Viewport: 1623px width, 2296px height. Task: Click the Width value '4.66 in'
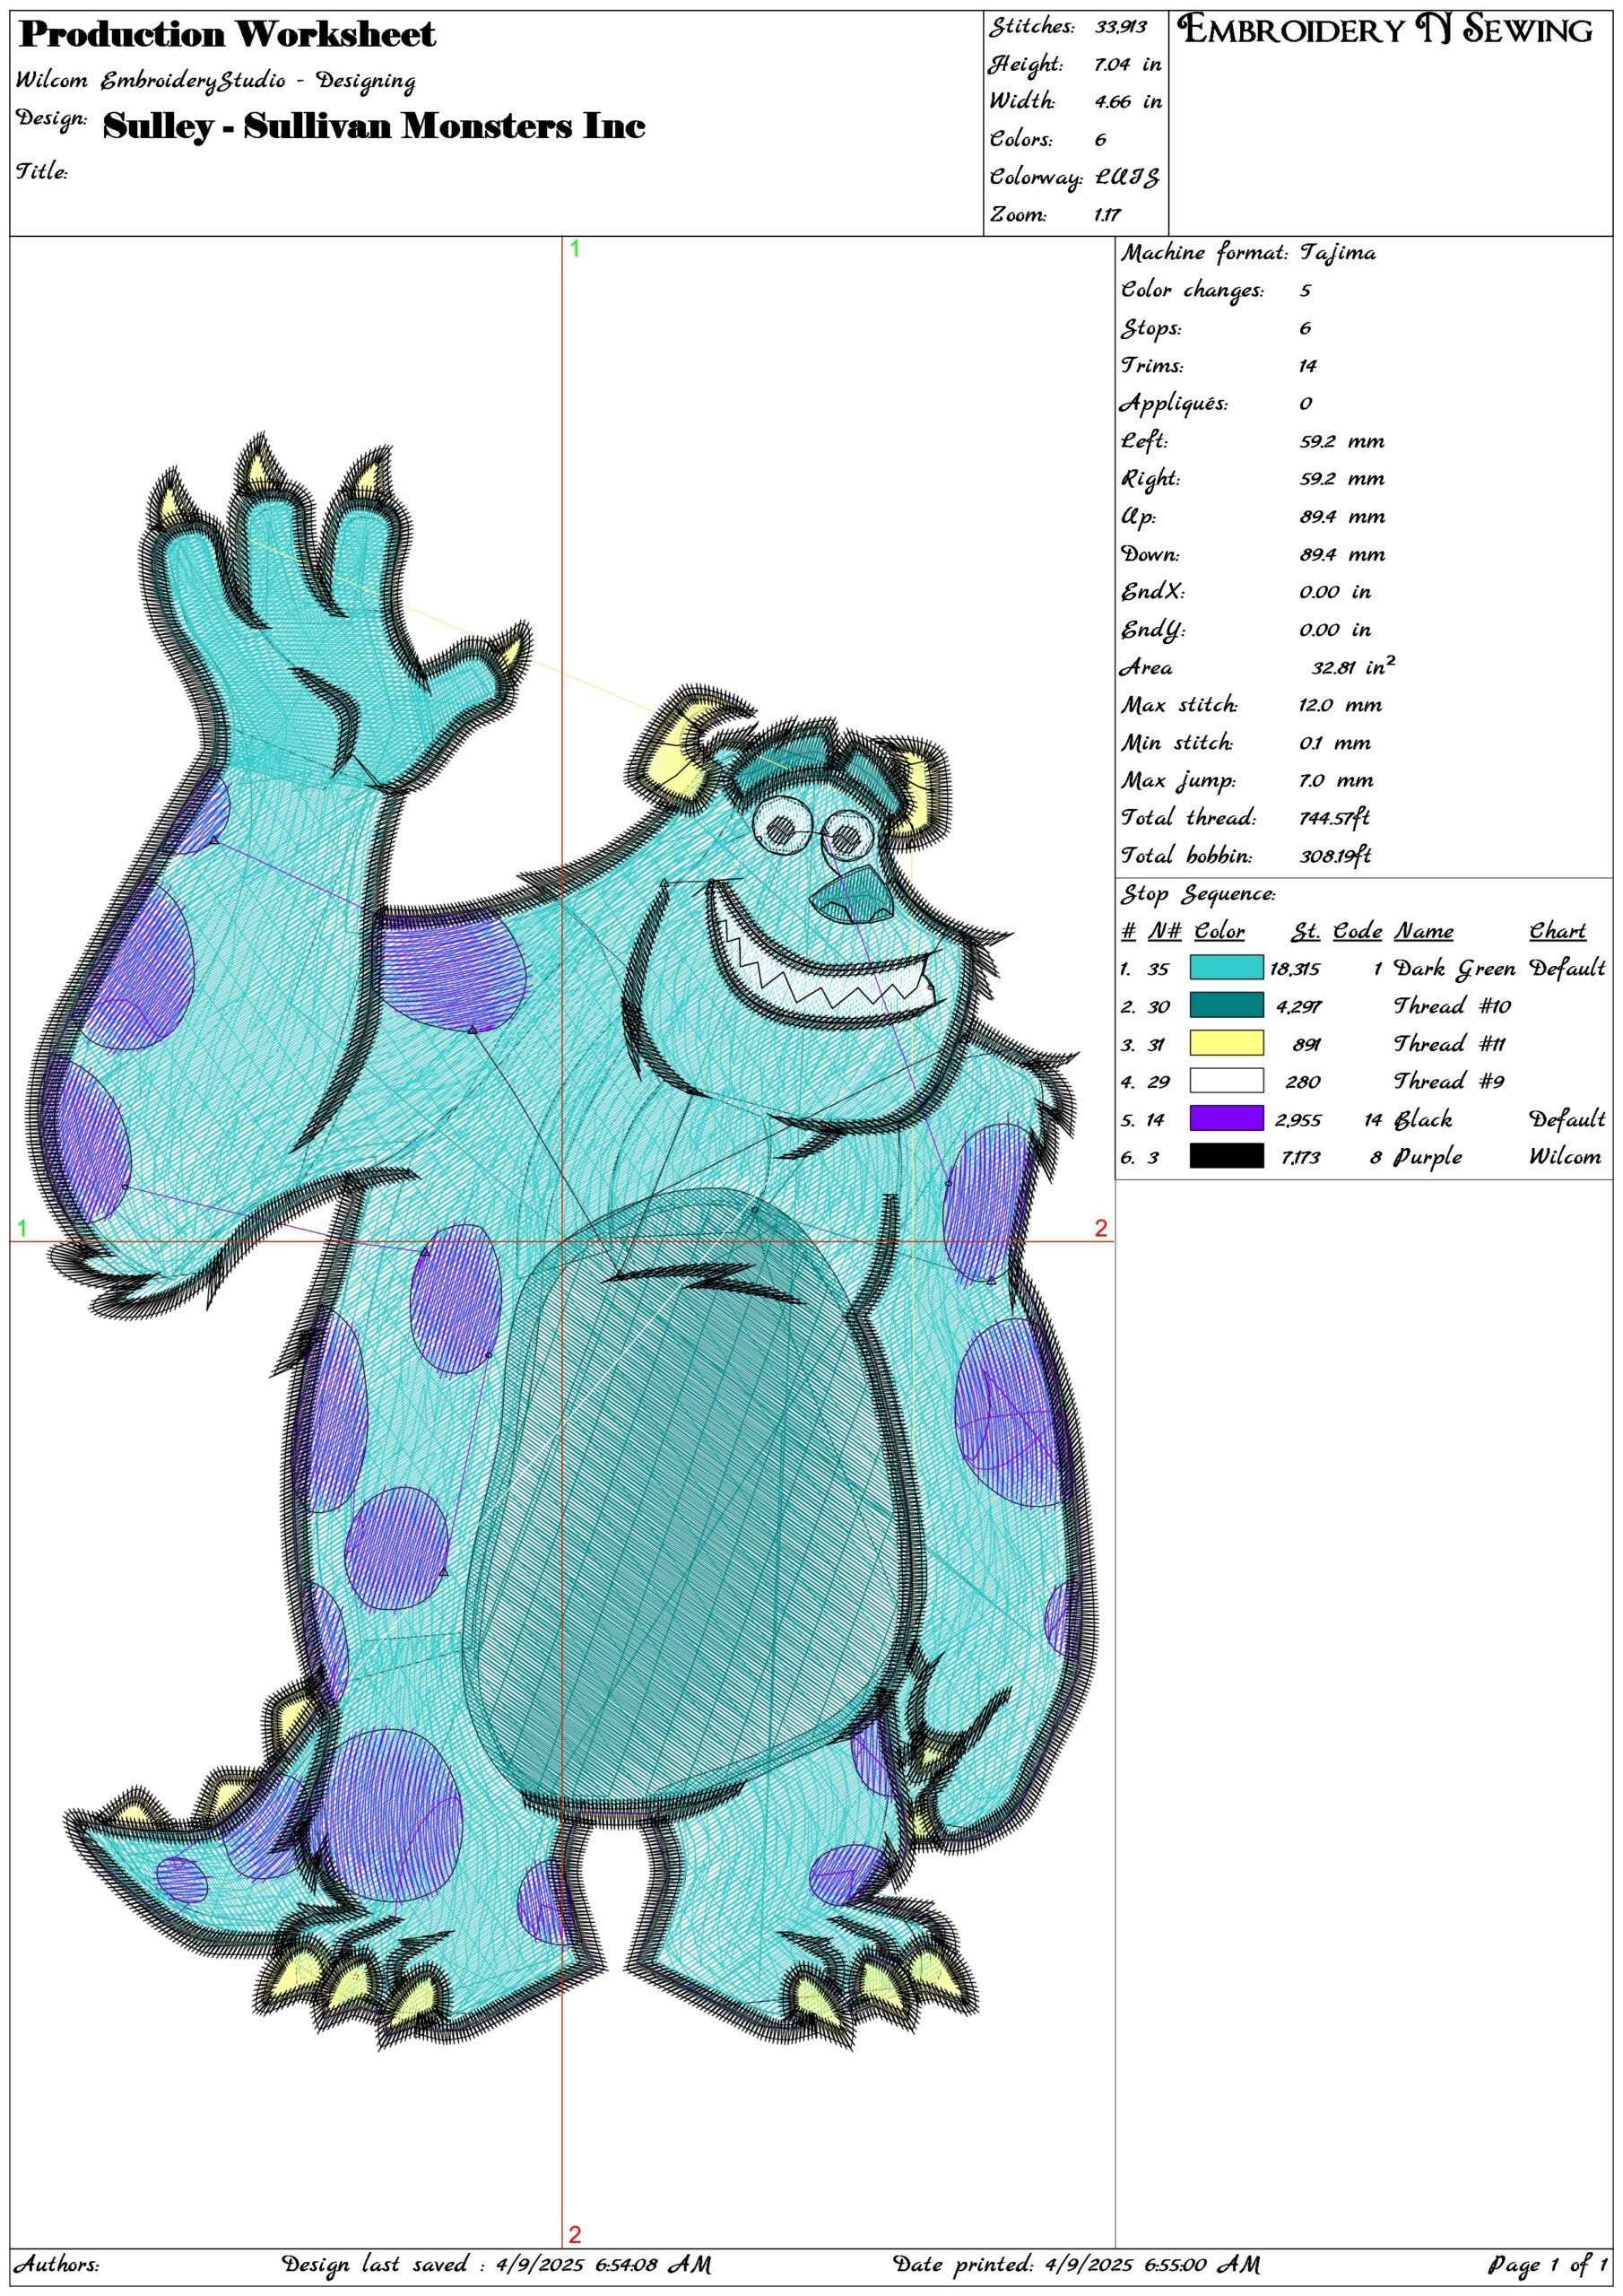click(1128, 102)
